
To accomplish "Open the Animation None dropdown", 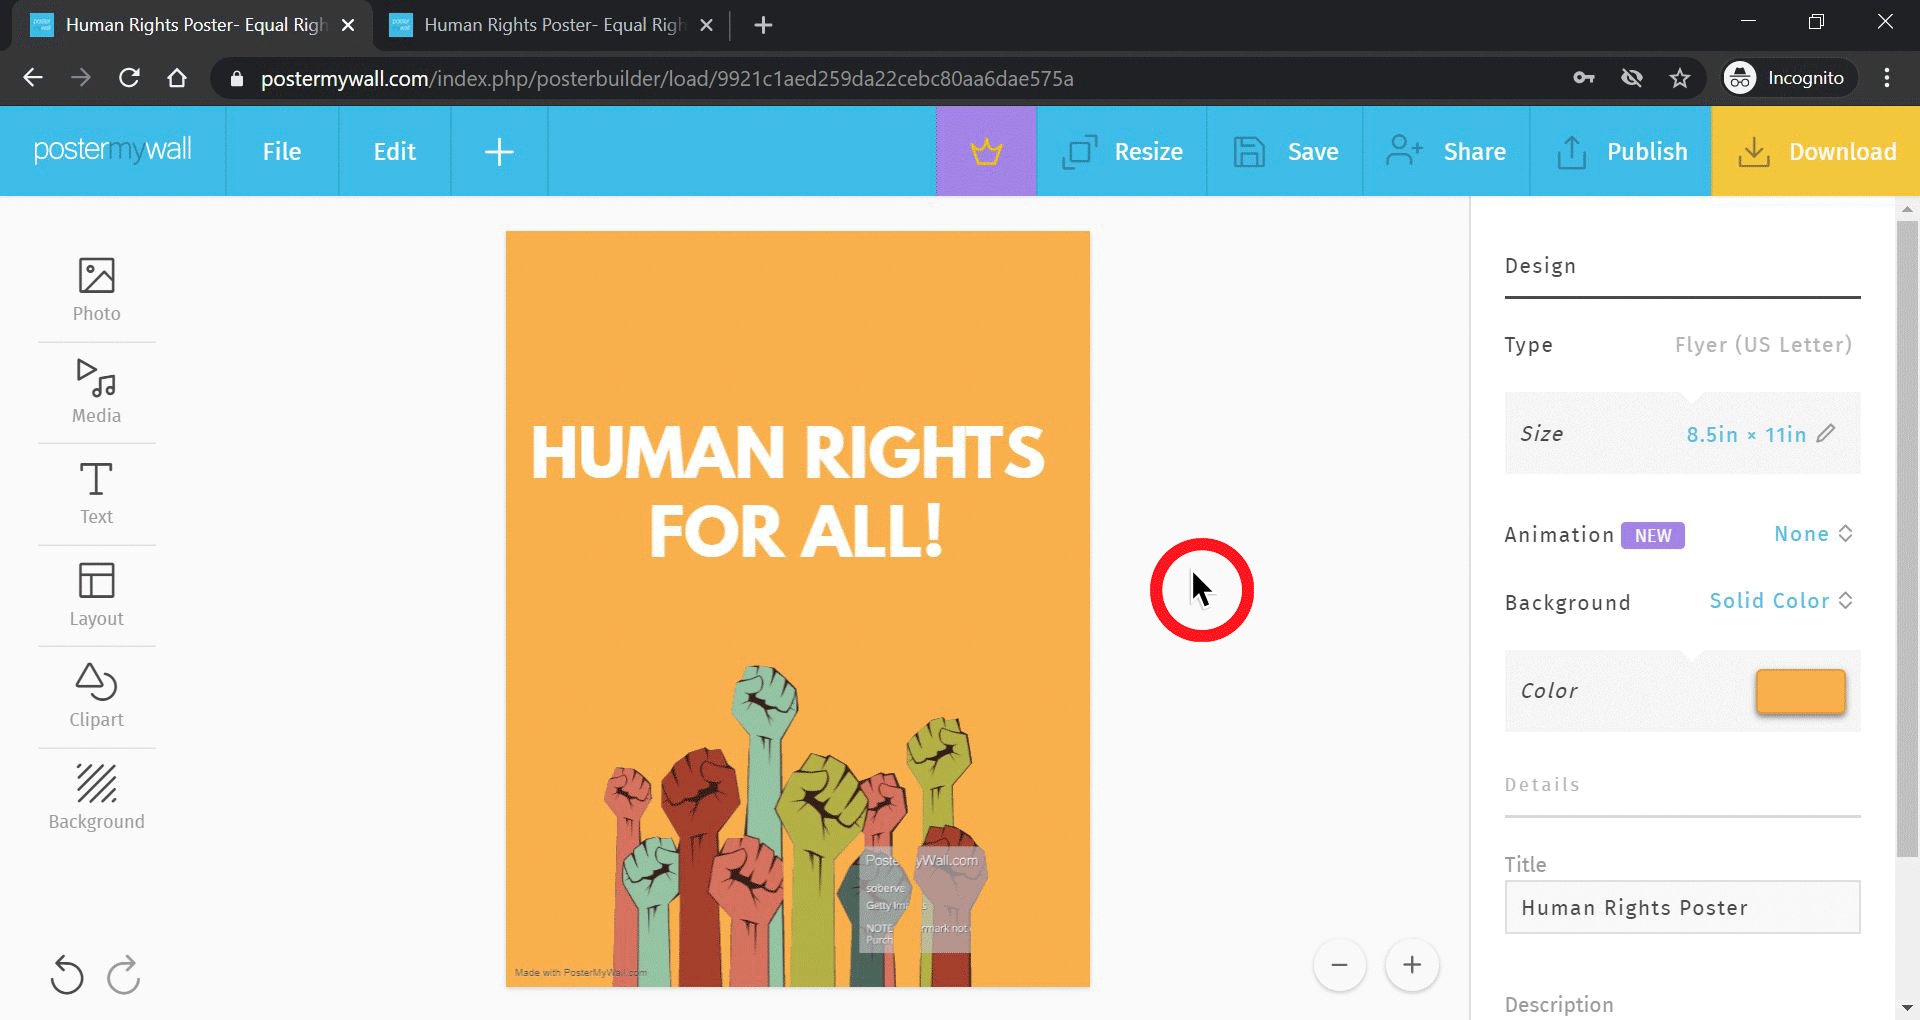I will click(1814, 534).
